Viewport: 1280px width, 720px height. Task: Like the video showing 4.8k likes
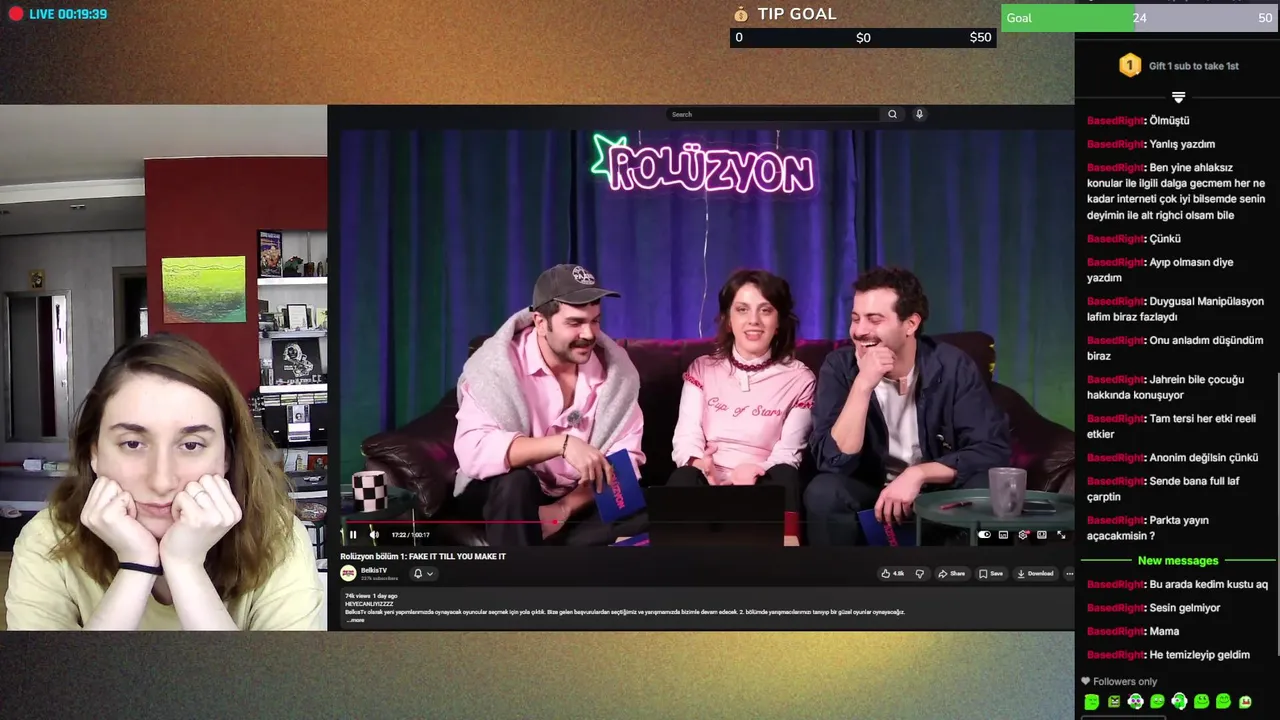[893, 573]
